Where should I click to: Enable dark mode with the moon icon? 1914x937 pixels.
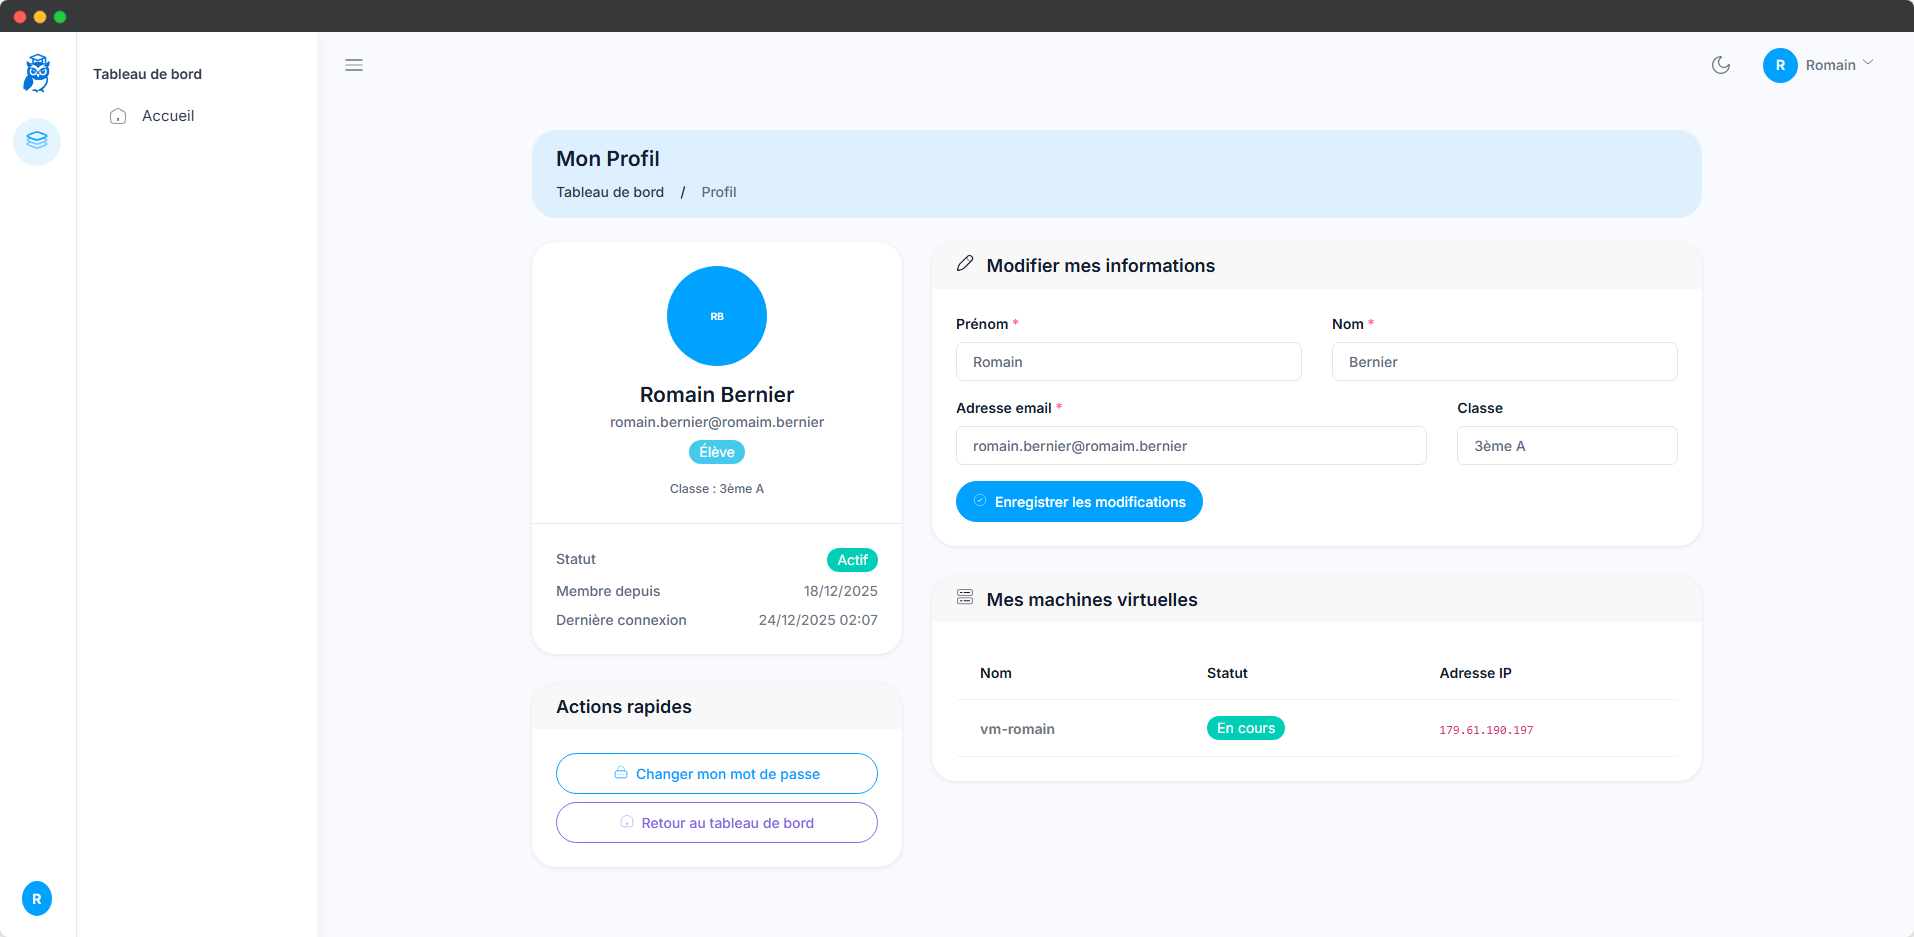coord(1721,65)
